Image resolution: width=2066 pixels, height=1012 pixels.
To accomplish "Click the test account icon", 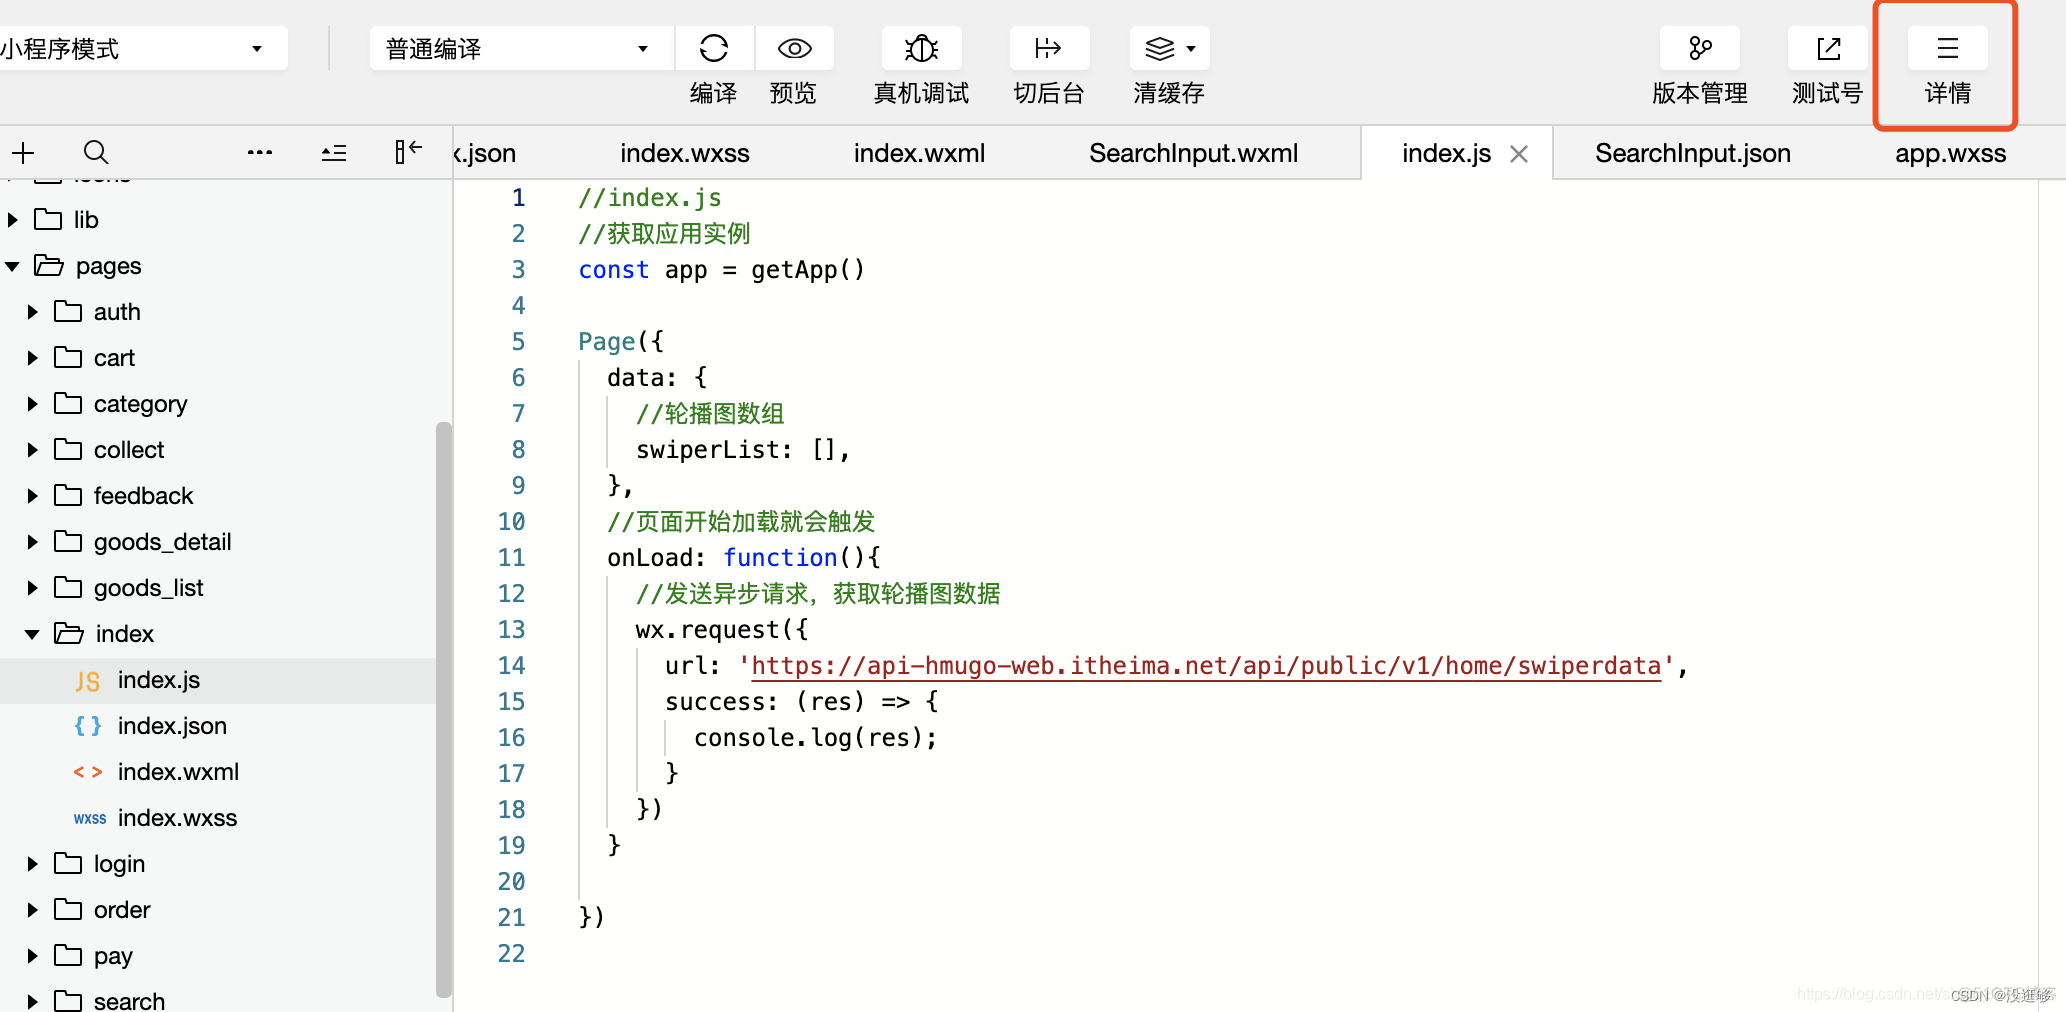I will (1827, 48).
